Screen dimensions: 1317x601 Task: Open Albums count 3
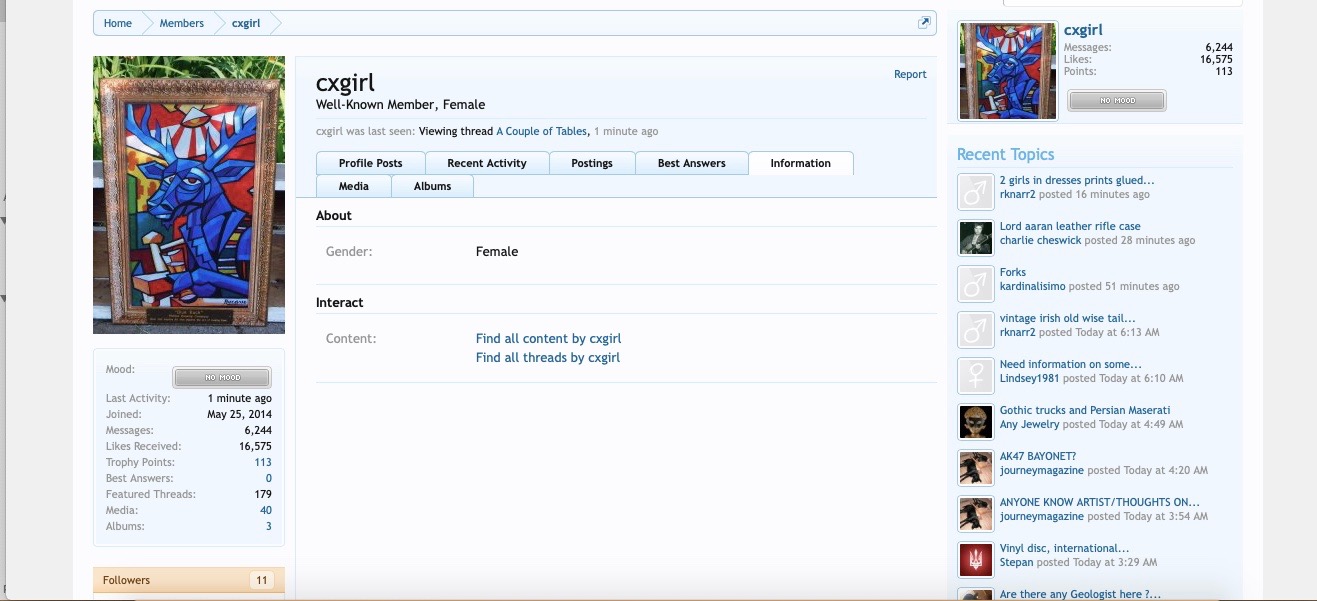click(268, 526)
